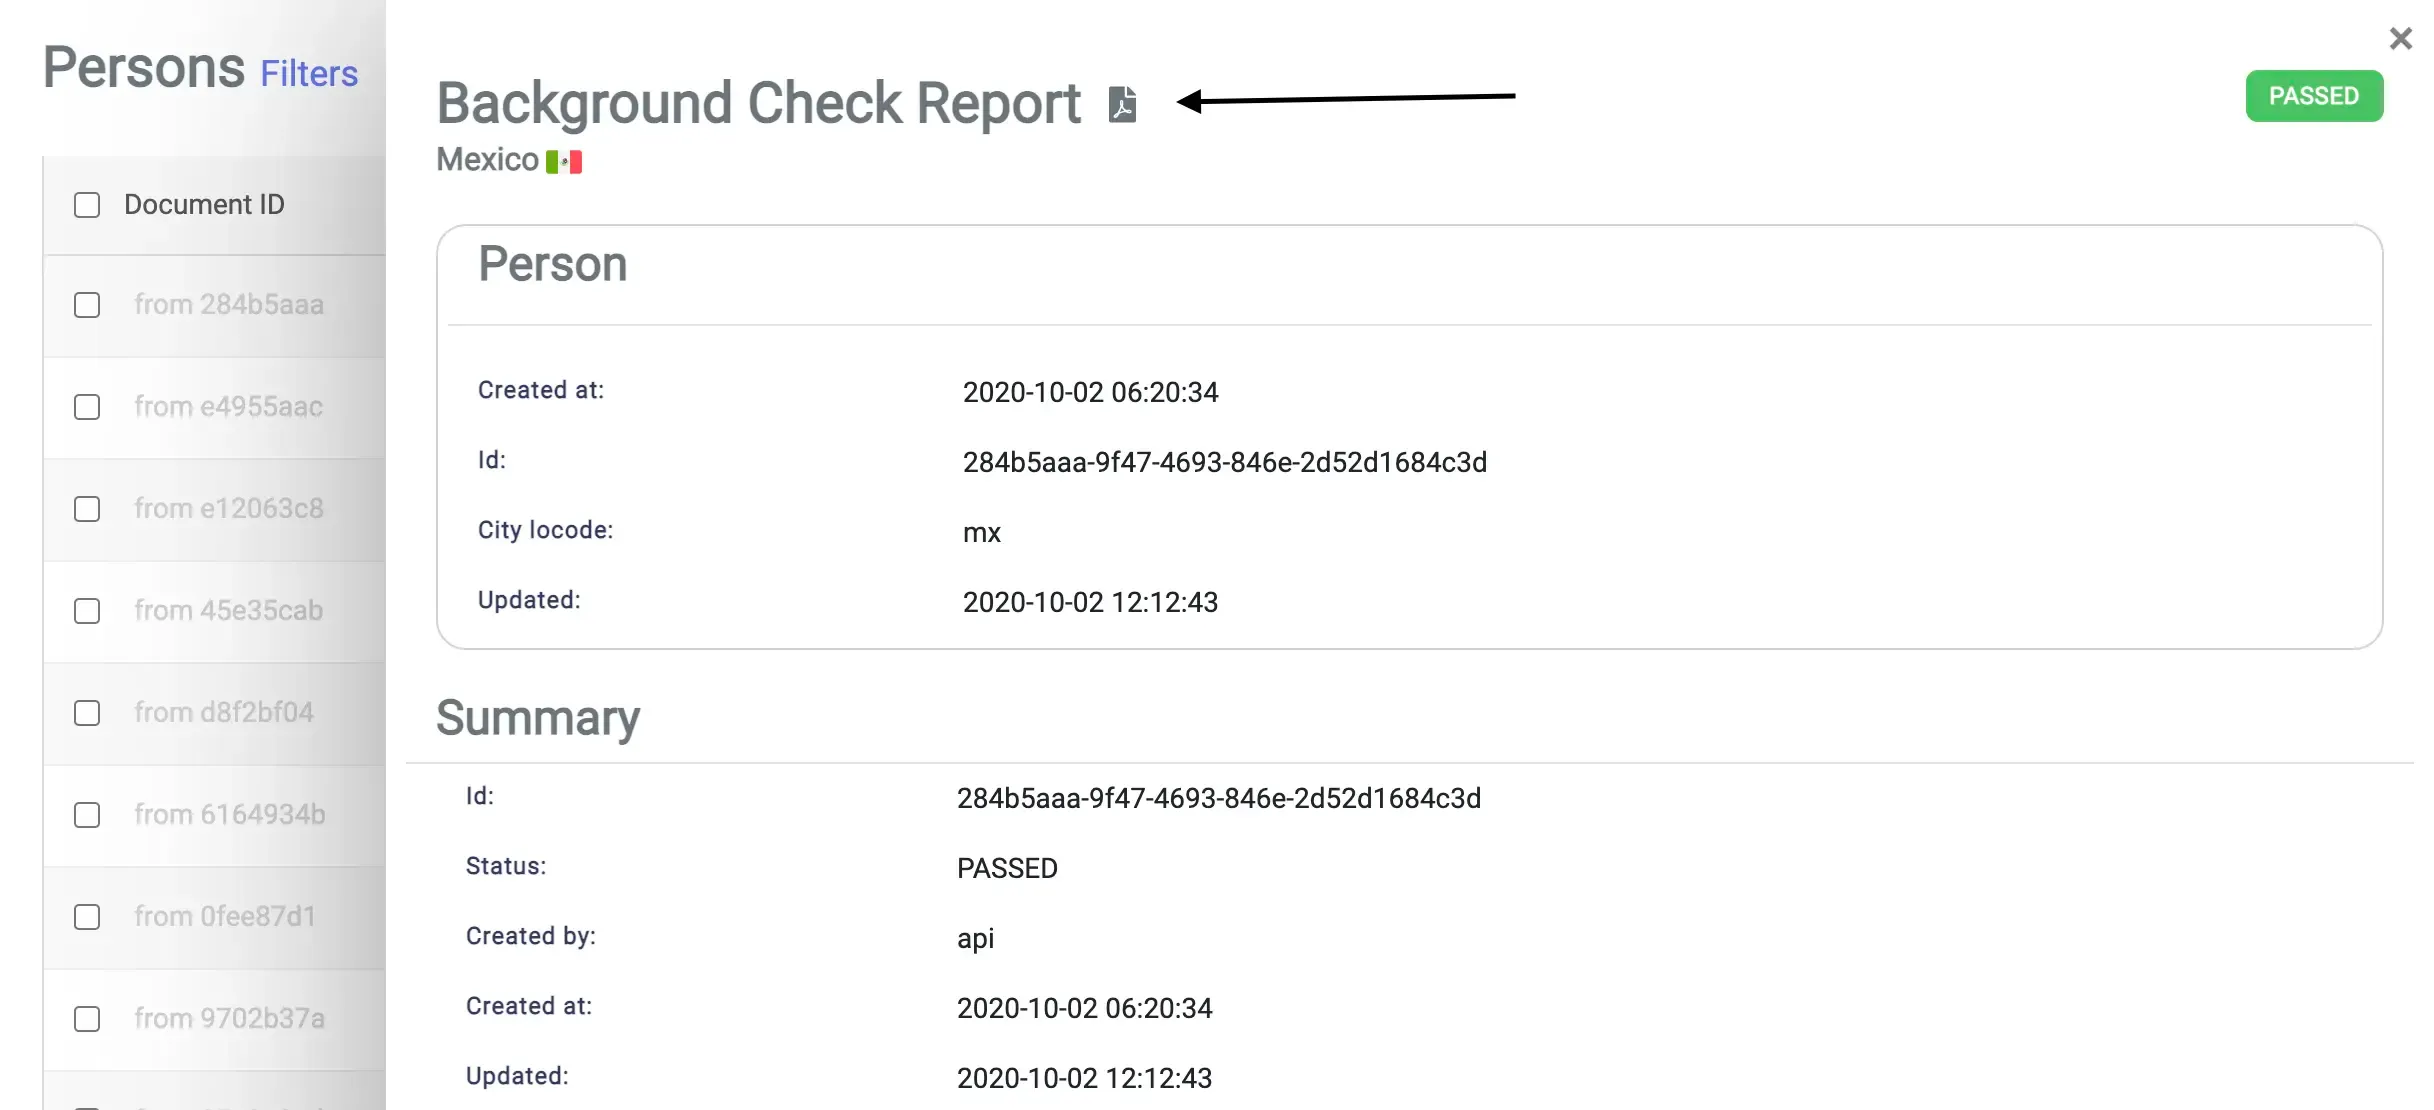Tick the checkbox for e12063c8
This screenshot has width=2434, height=1110.
87,509
